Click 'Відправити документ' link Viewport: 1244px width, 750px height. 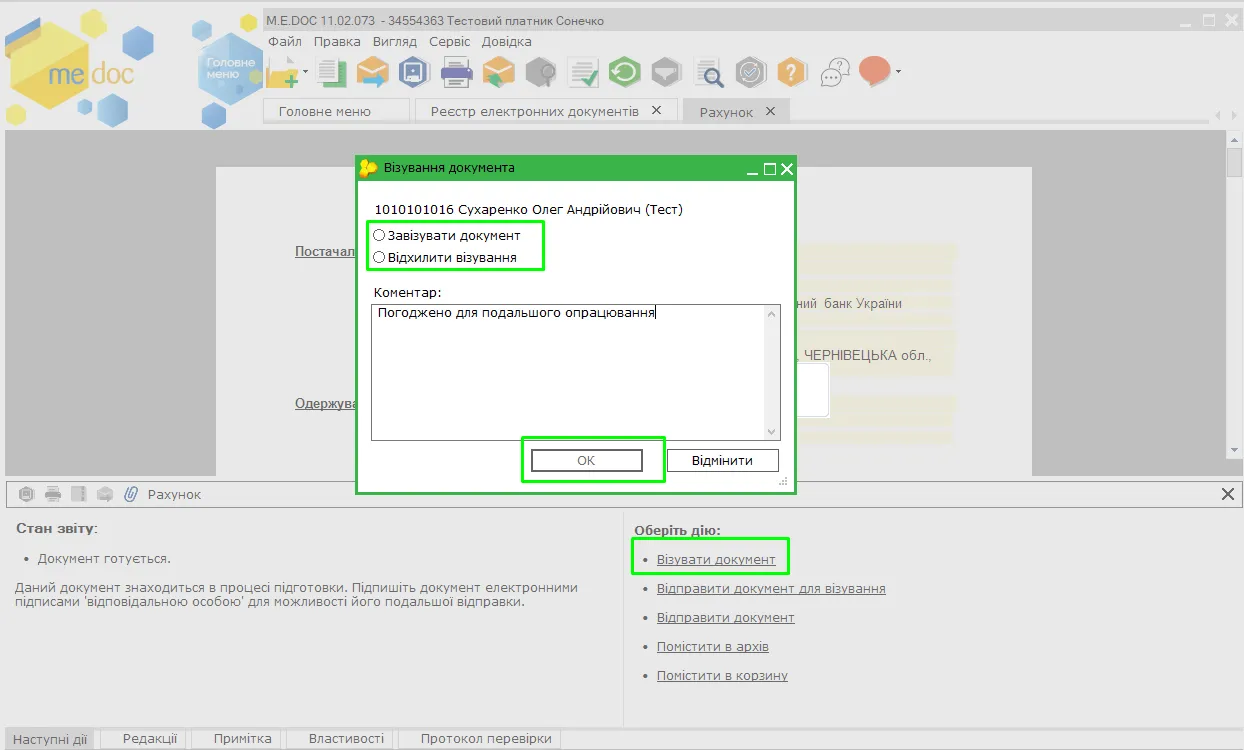(725, 617)
